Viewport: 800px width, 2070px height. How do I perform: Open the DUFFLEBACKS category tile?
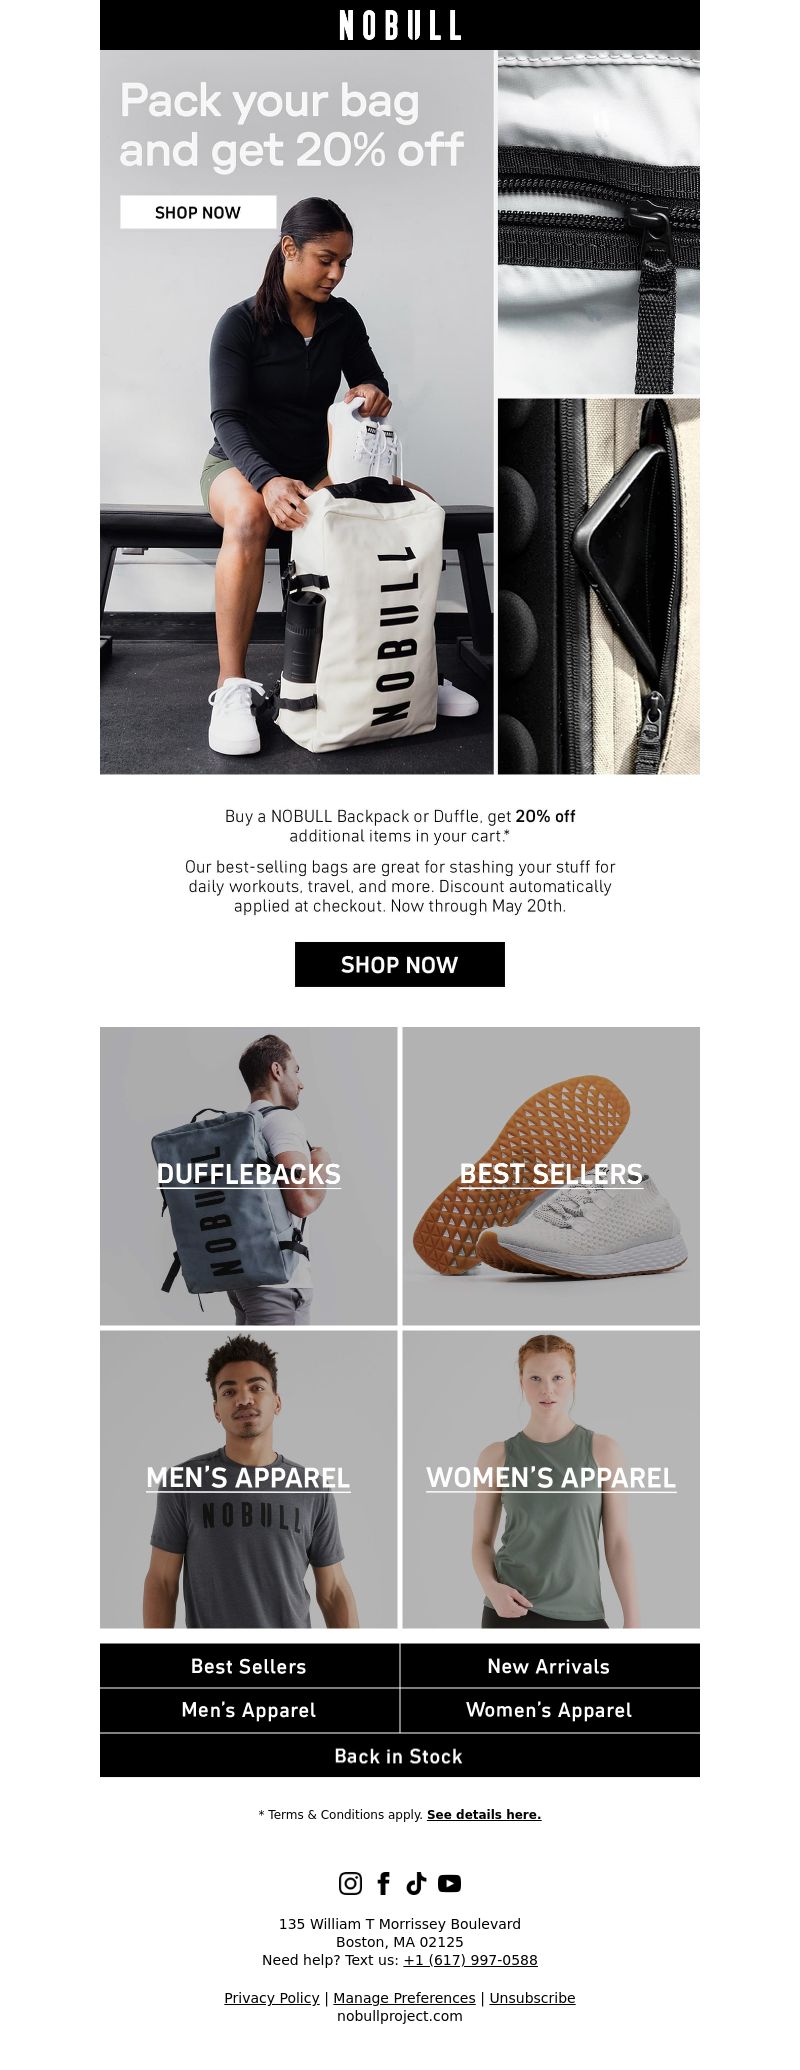click(249, 1176)
